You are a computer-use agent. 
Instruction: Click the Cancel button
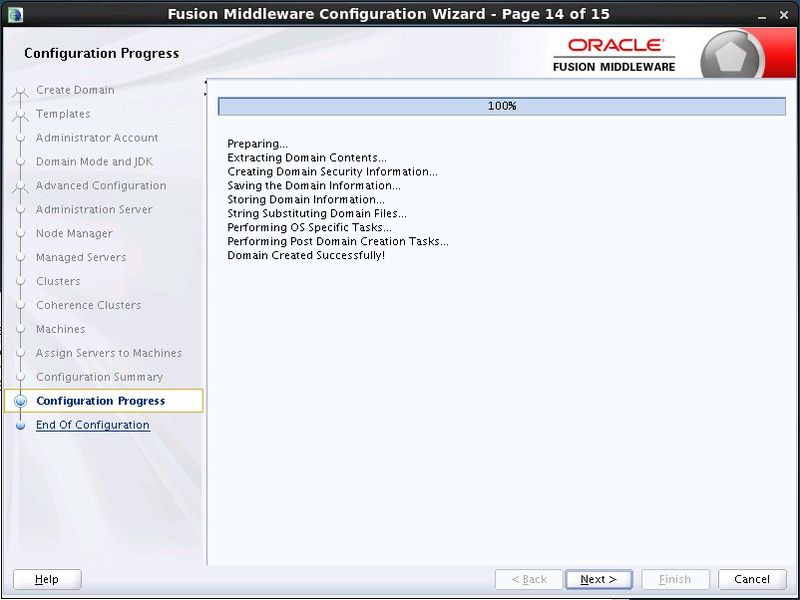752,579
